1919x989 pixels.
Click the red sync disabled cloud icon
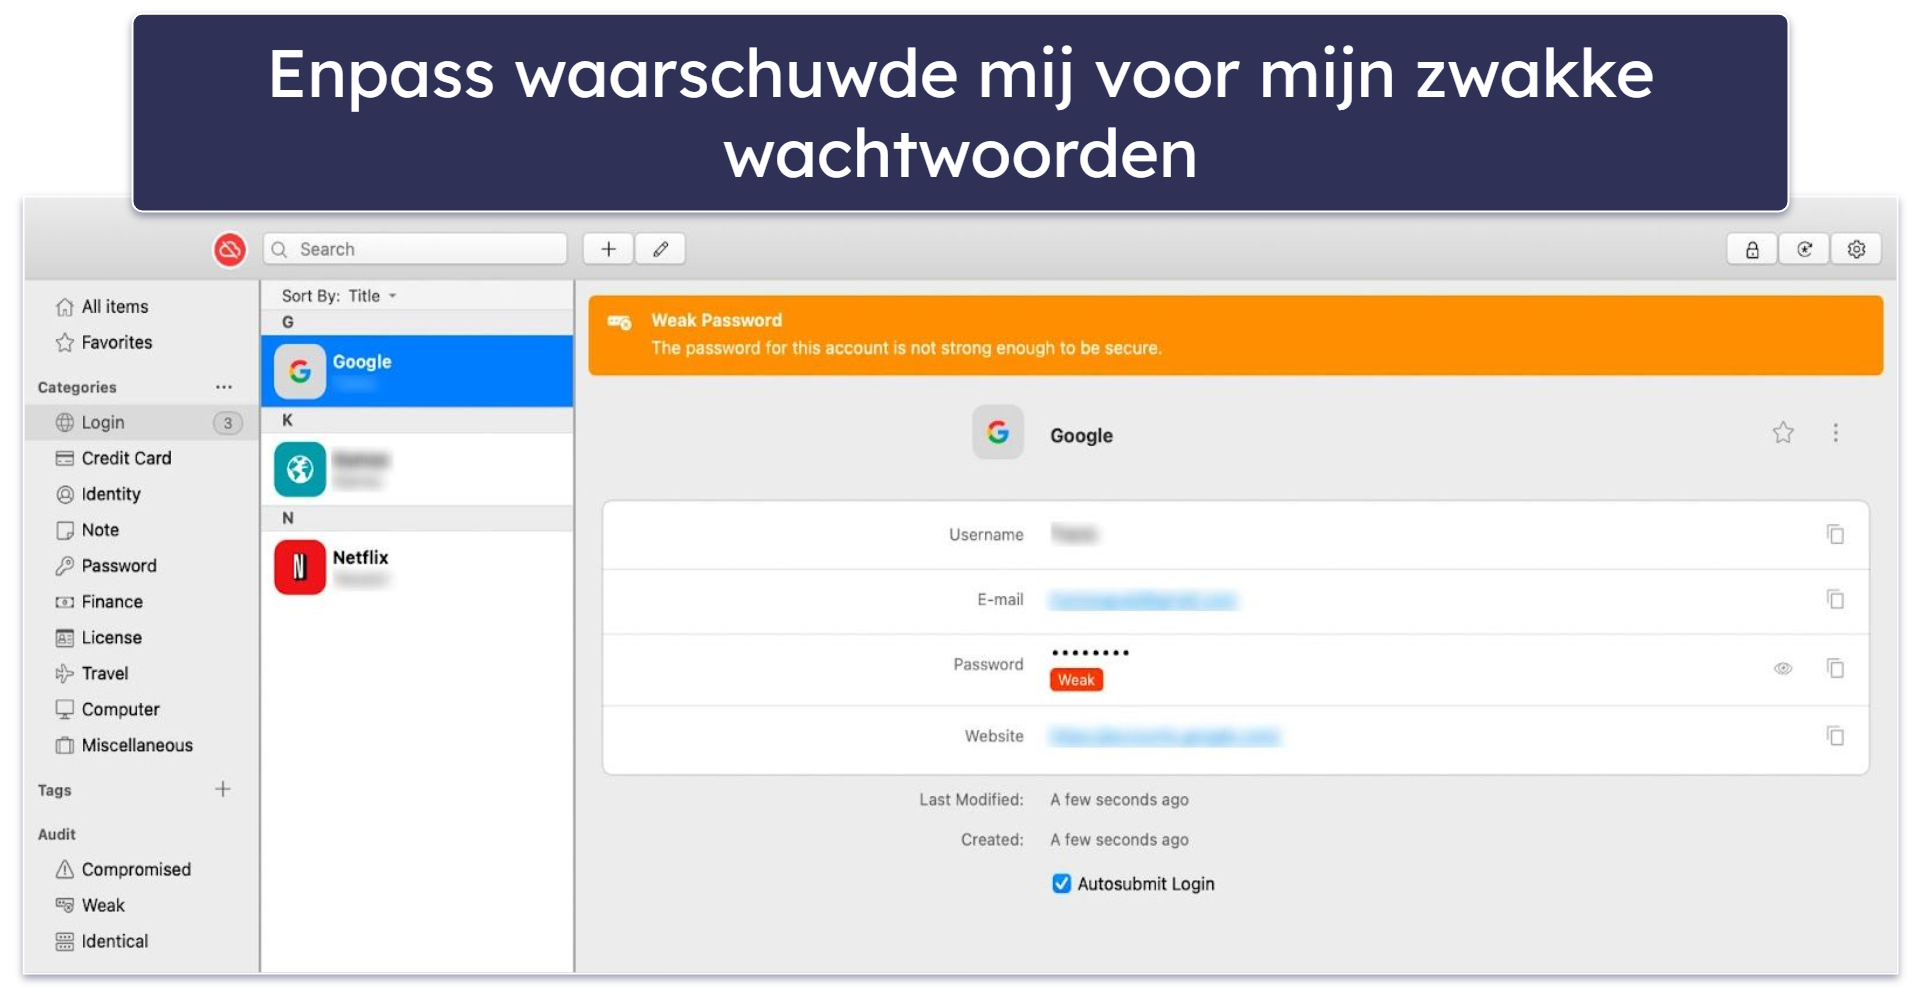point(230,249)
